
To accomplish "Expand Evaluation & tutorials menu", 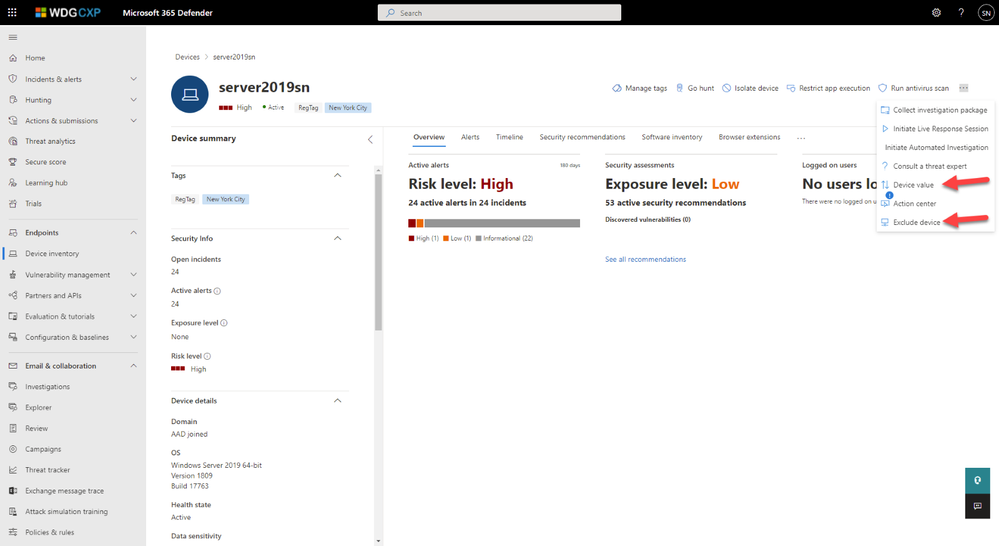I will (x=133, y=316).
